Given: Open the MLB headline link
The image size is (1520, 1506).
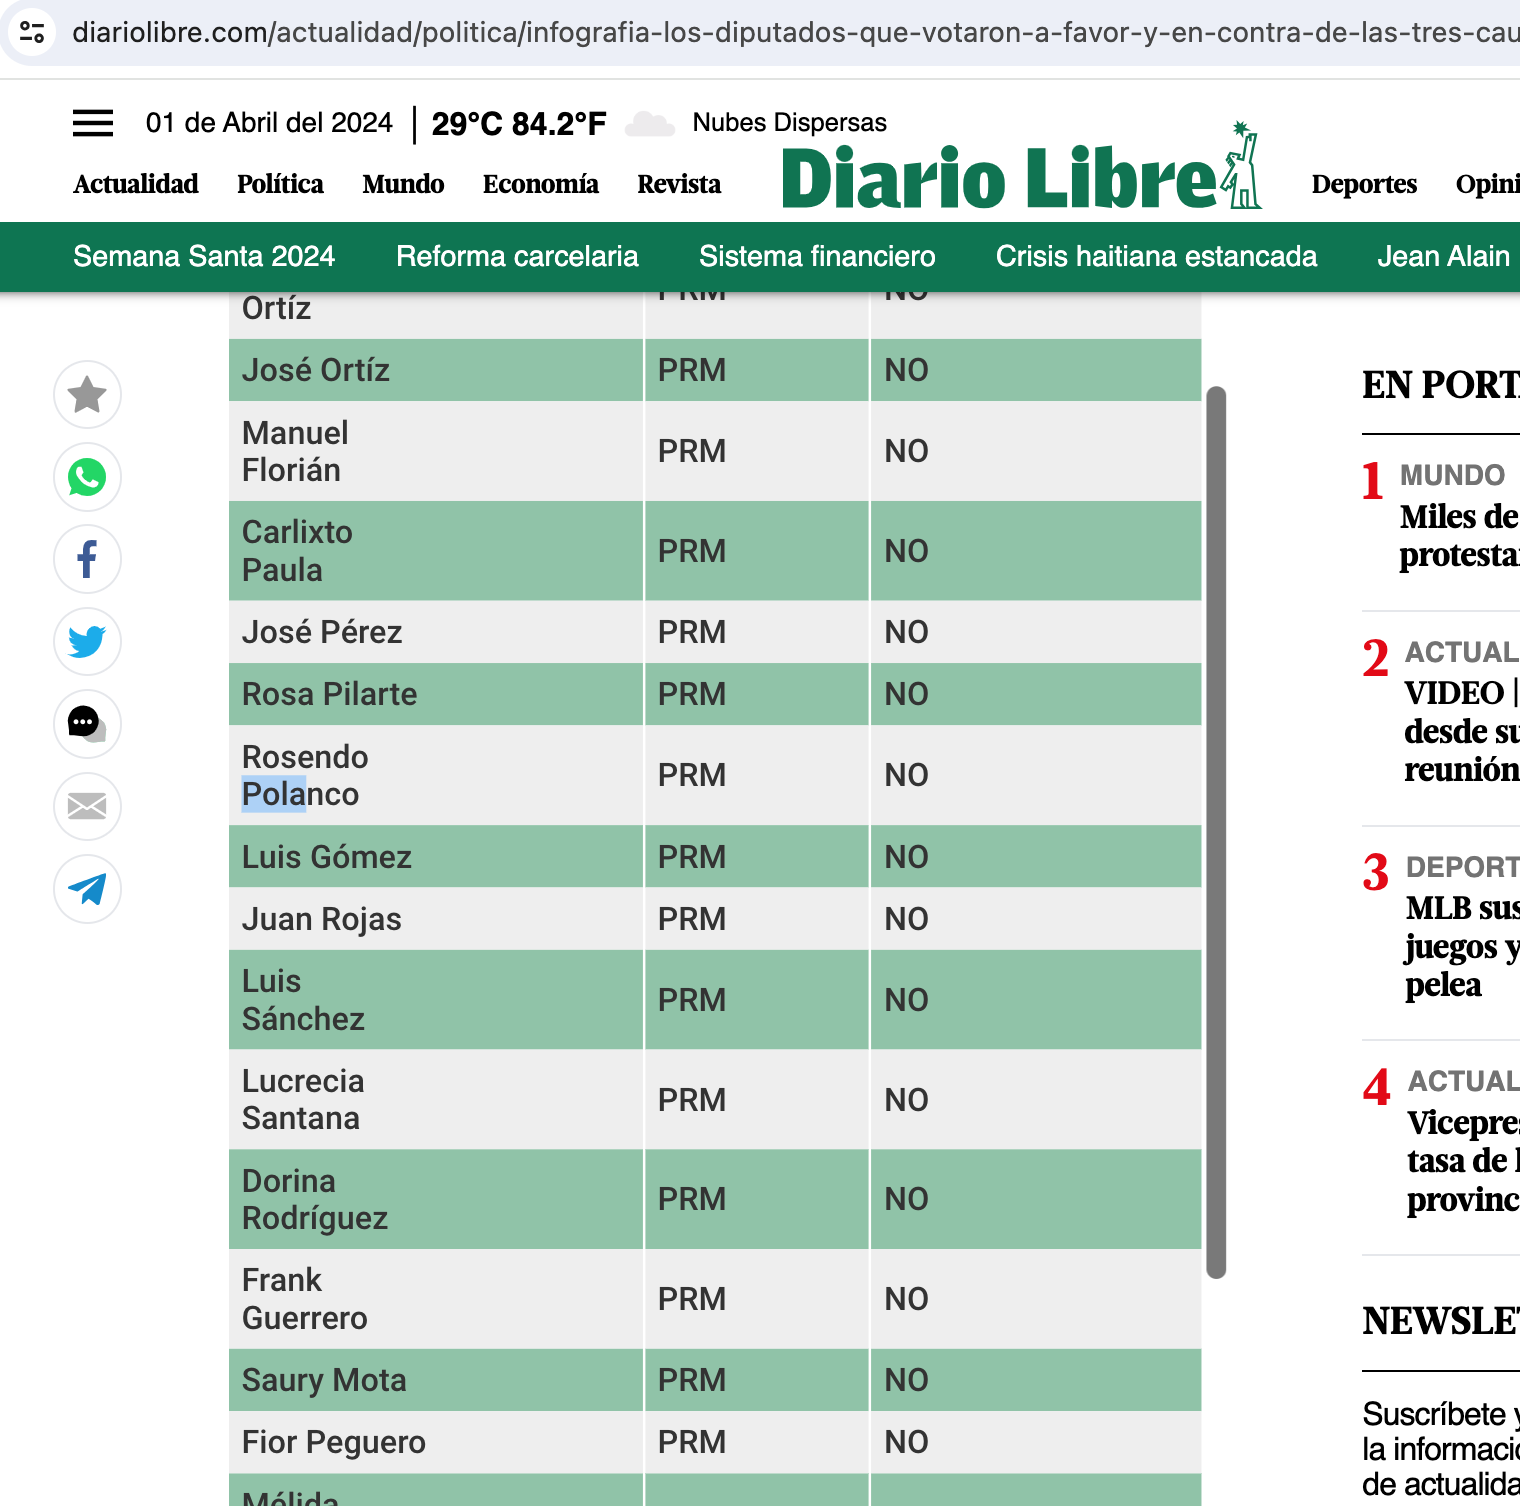Looking at the screenshot, I should (x=1462, y=946).
